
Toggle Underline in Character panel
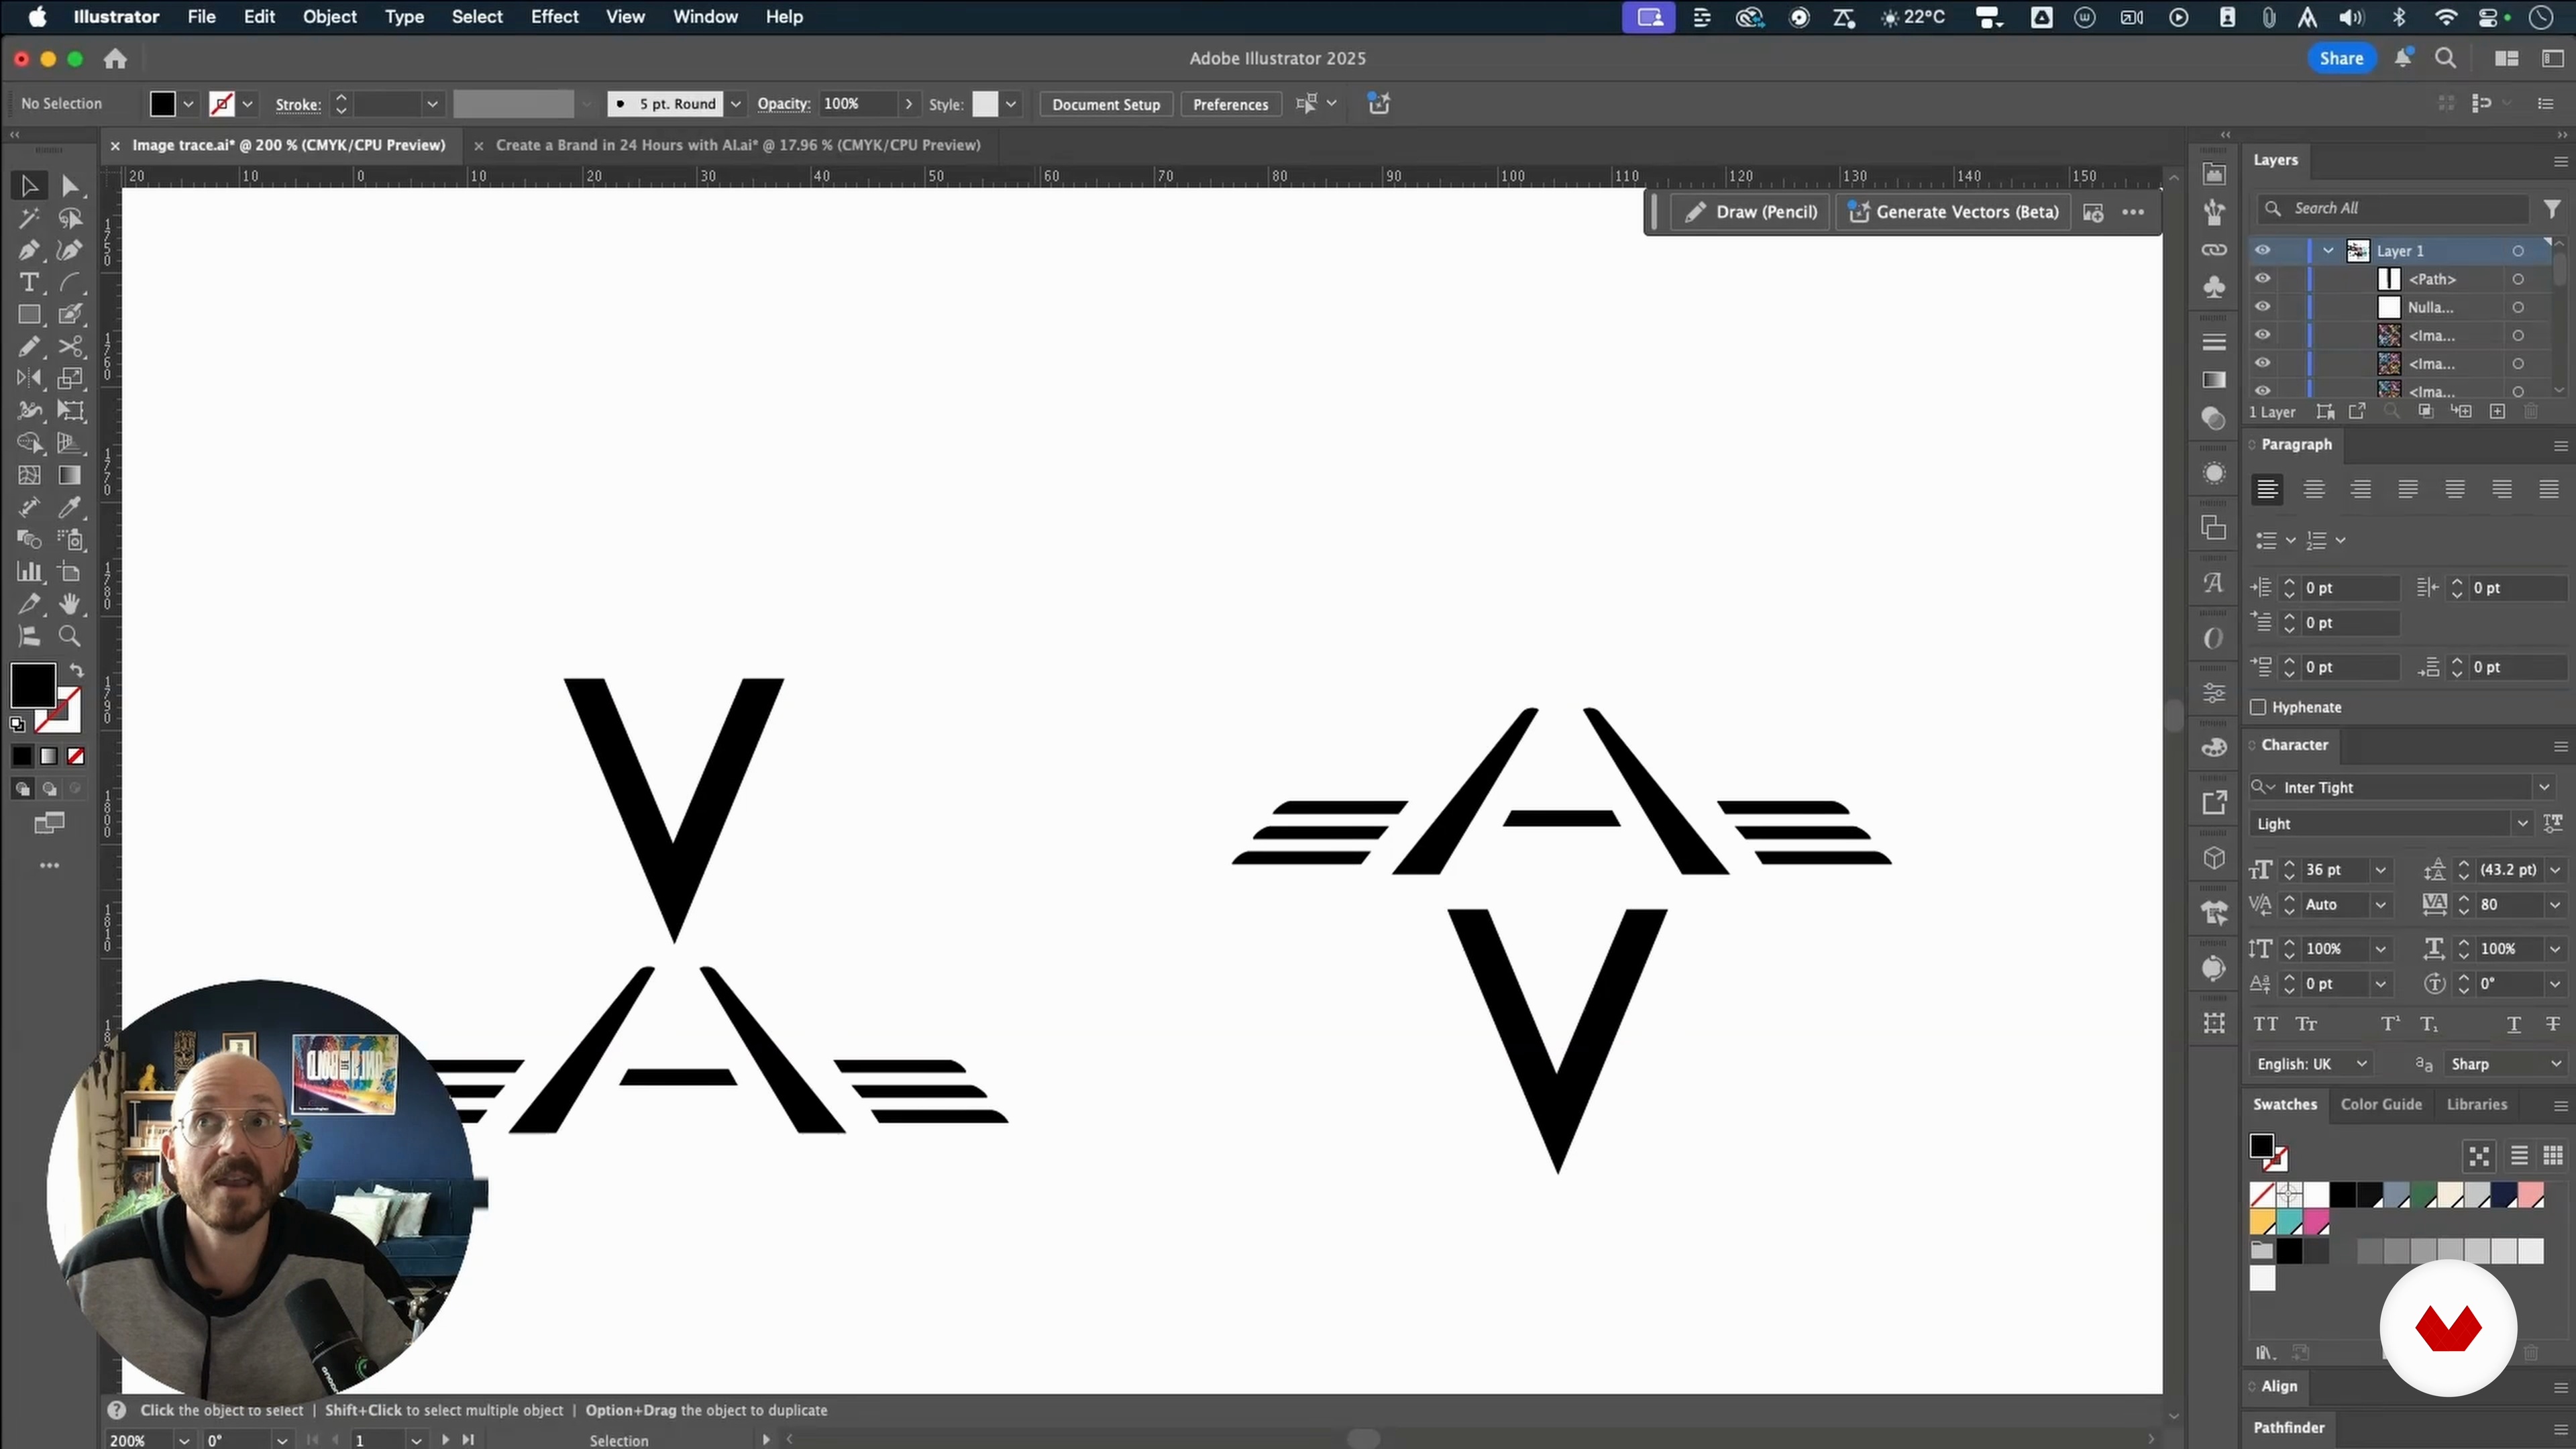tap(2514, 1024)
